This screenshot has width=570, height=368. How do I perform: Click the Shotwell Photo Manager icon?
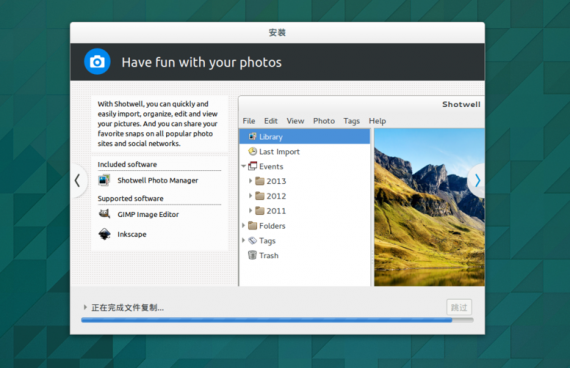pos(104,180)
